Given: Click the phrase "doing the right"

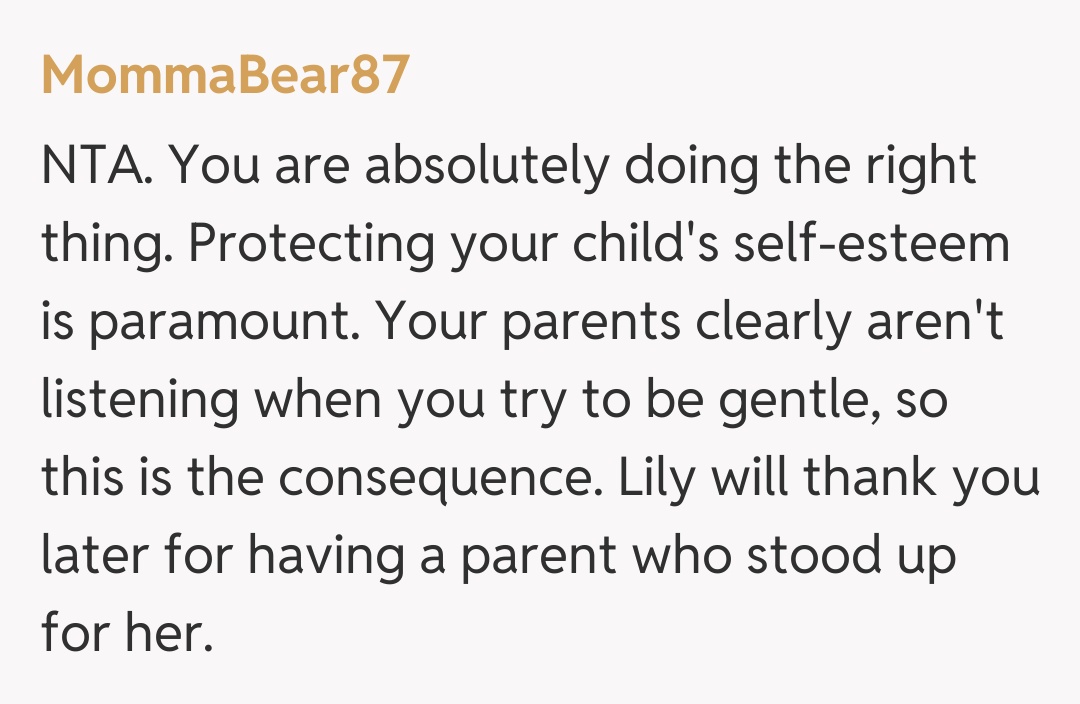Looking at the screenshot, I should [798, 166].
